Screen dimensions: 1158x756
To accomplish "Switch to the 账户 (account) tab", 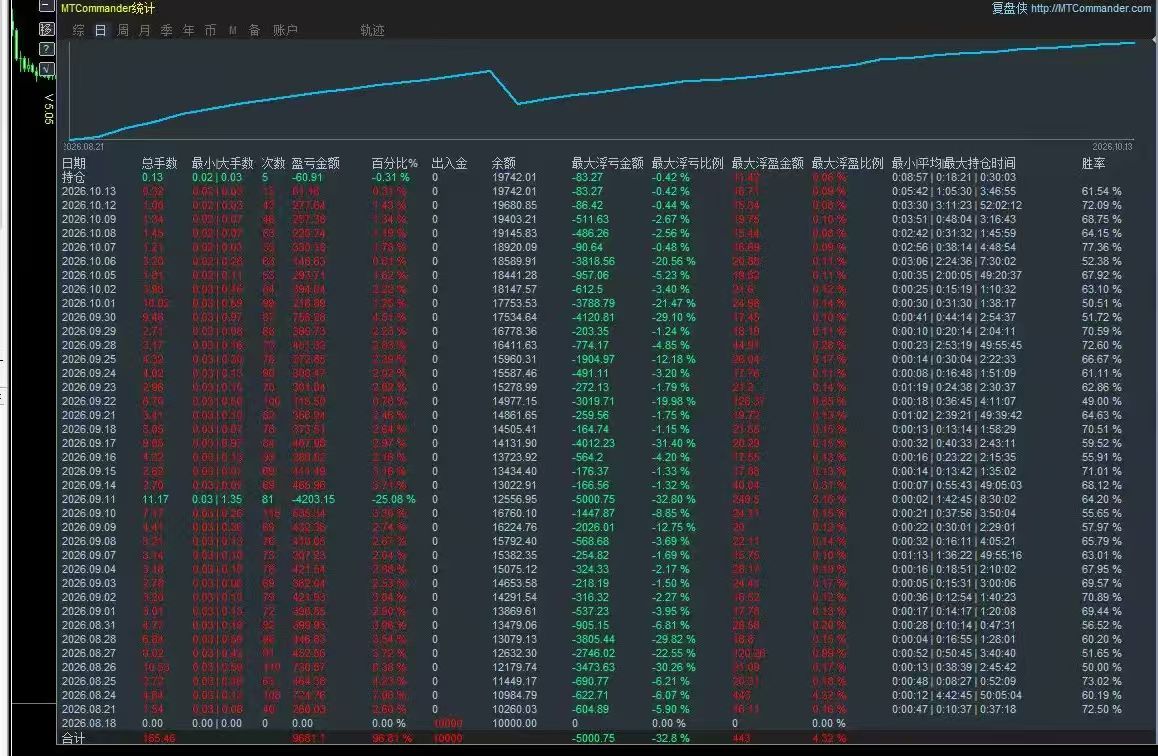I will 285,30.
